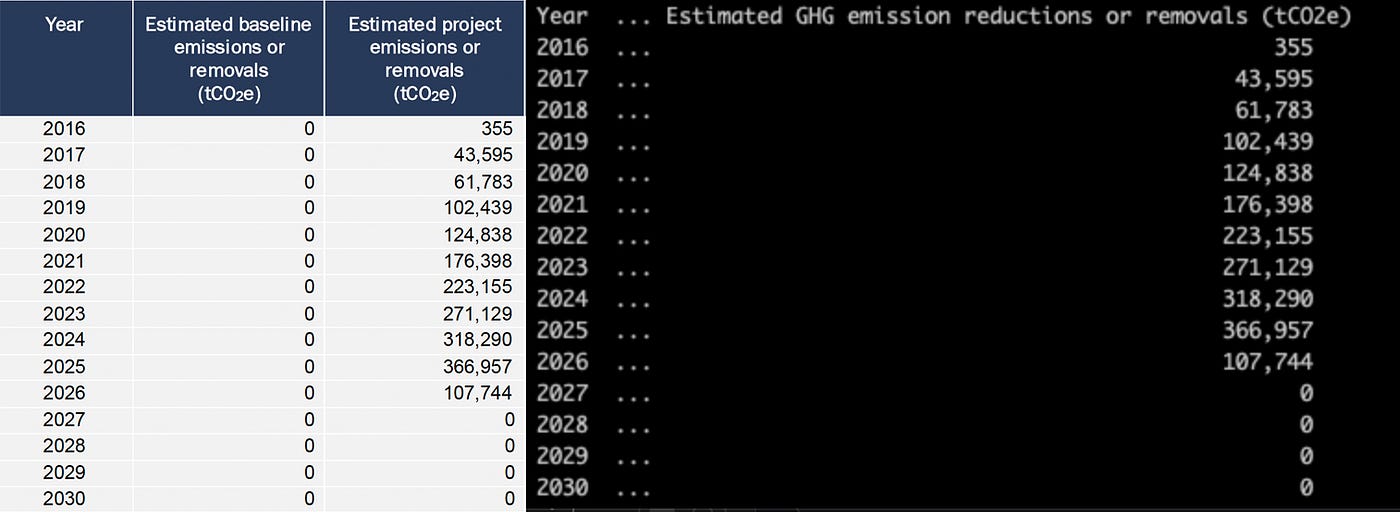Click the terminal's "Year" header text
Viewport: 1400px width, 512px height.
563,16
